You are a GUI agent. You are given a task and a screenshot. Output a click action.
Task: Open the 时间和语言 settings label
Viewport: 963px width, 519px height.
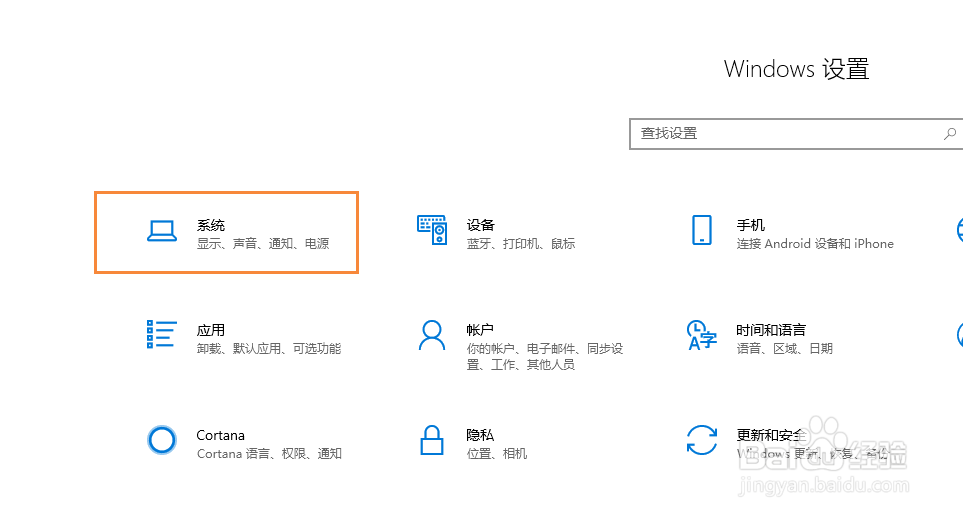point(771,330)
